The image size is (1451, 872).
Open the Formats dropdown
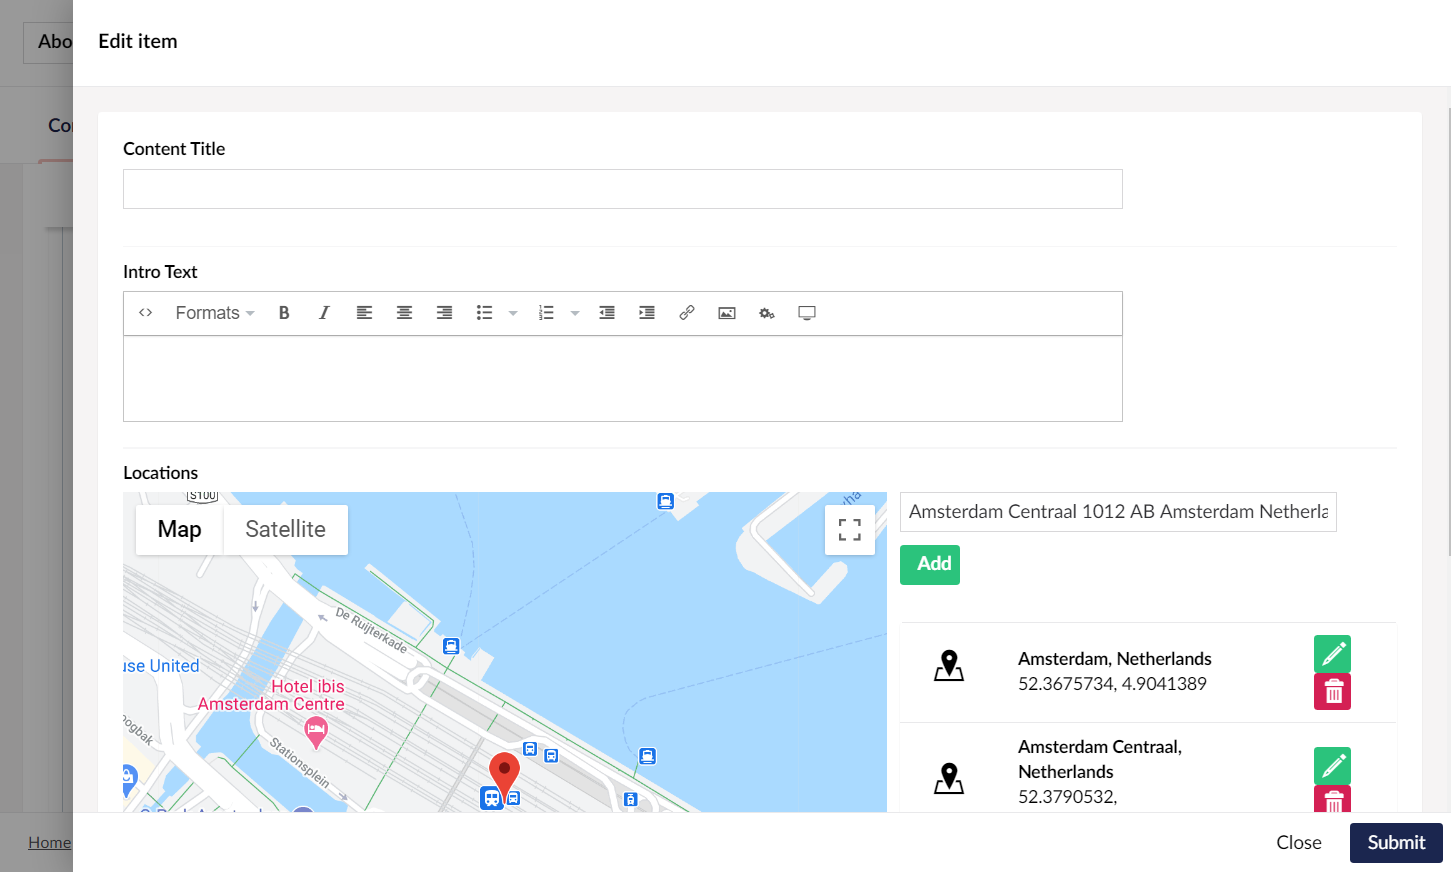(x=215, y=313)
